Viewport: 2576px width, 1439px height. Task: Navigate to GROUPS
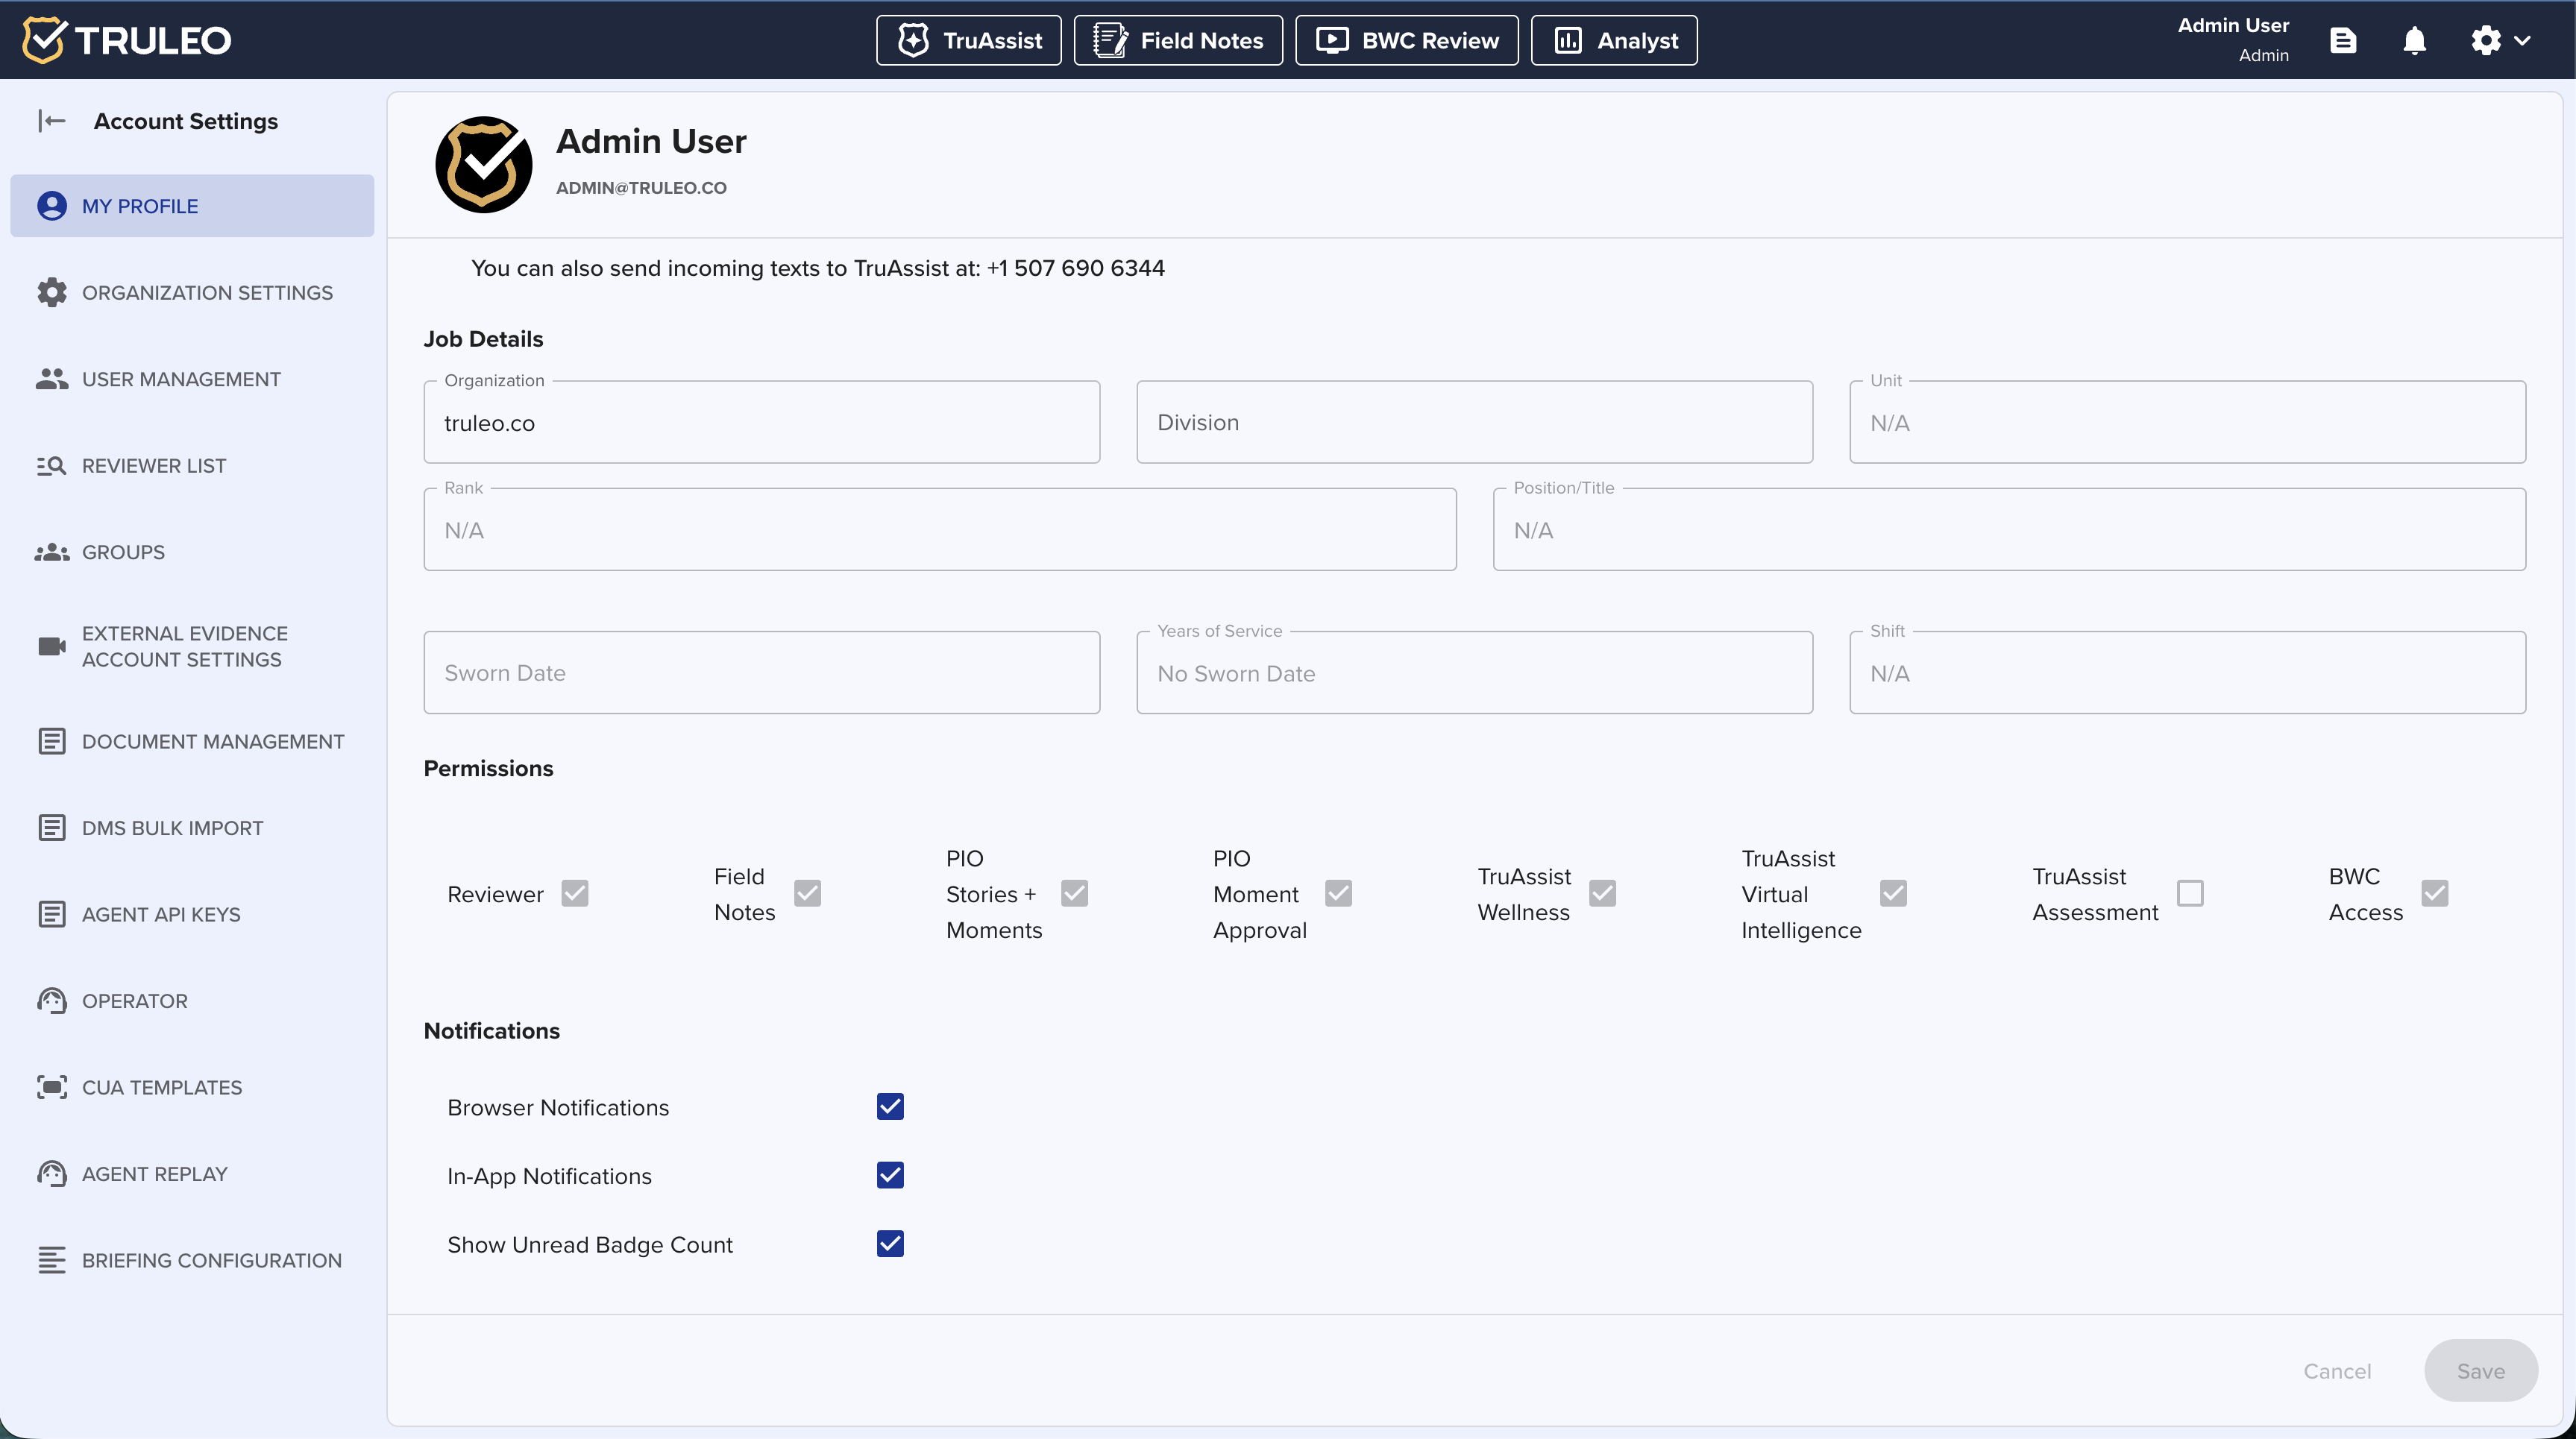tap(192, 552)
